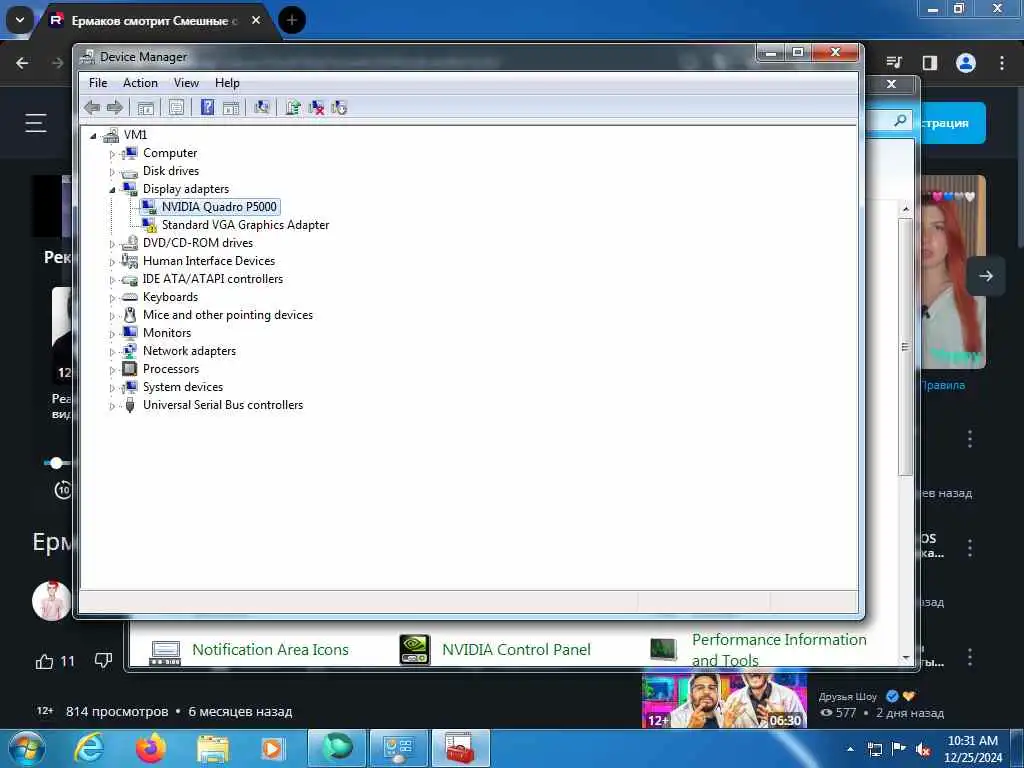Click the browser media control icon
The width and height of the screenshot is (1024, 768).
(x=894, y=63)
